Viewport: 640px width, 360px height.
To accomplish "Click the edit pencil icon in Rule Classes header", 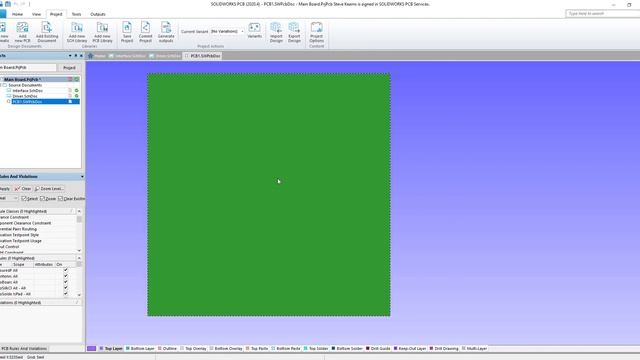I will click(72, 211).
